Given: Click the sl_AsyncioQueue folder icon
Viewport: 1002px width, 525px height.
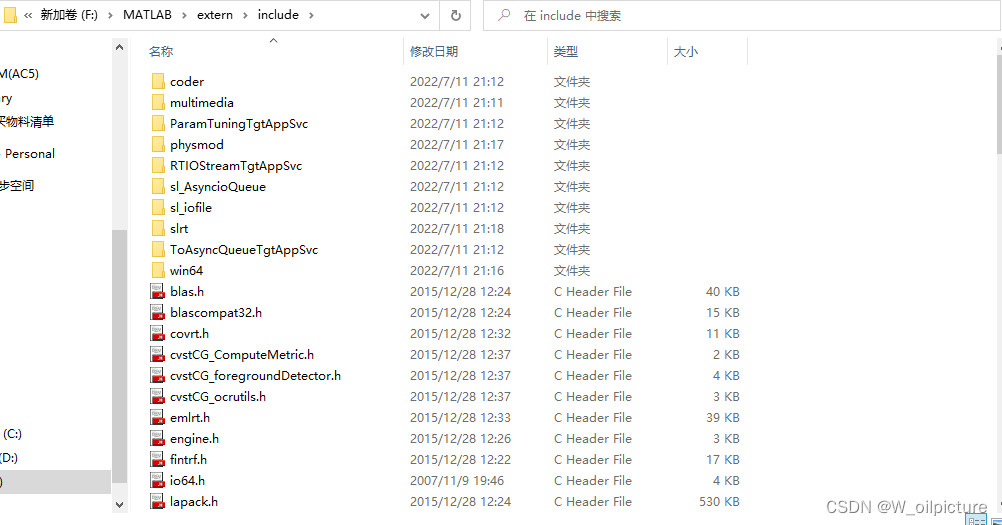Looking at the screenshot, I should coord(158,186).
